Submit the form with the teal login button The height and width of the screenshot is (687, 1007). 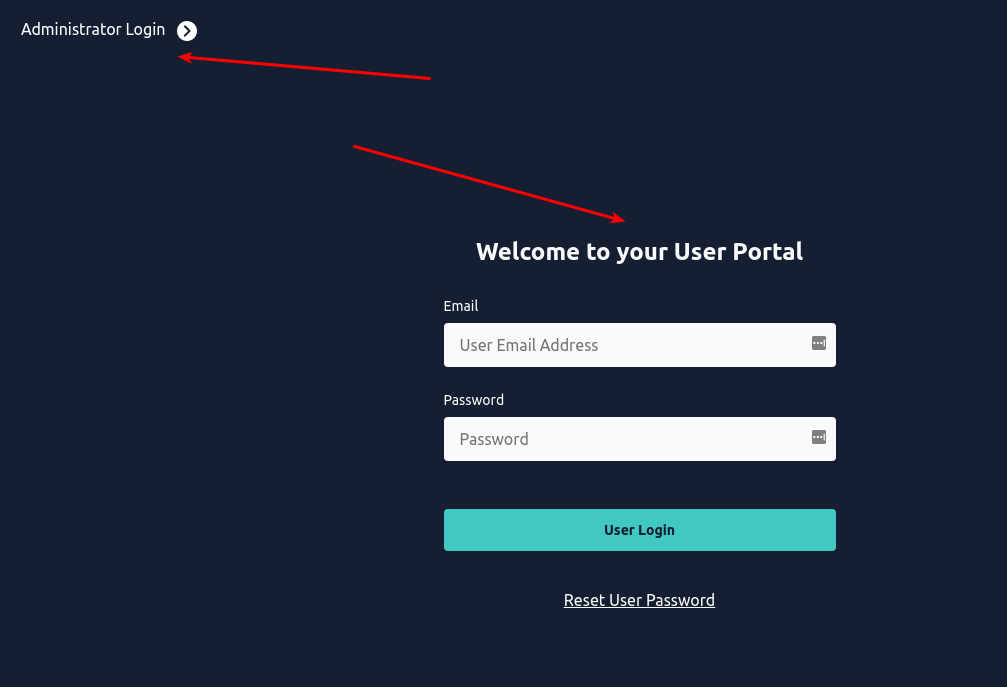(x=639, y=530)
